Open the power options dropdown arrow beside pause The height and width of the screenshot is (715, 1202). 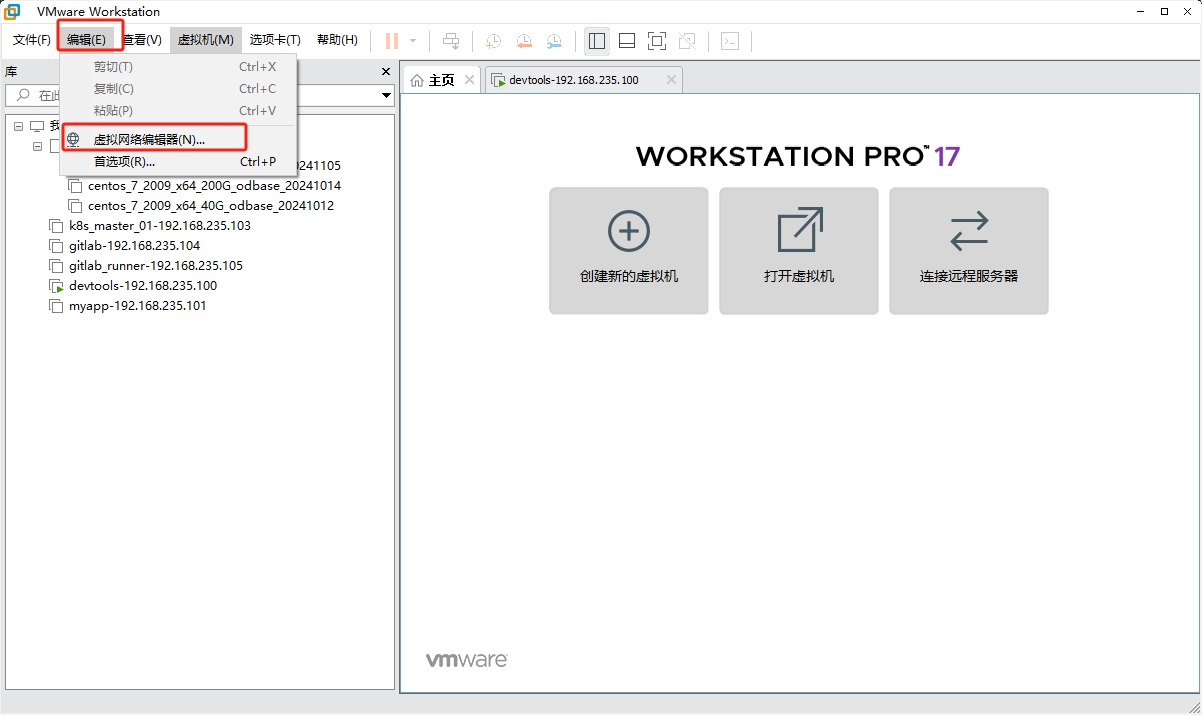(413, 41)
